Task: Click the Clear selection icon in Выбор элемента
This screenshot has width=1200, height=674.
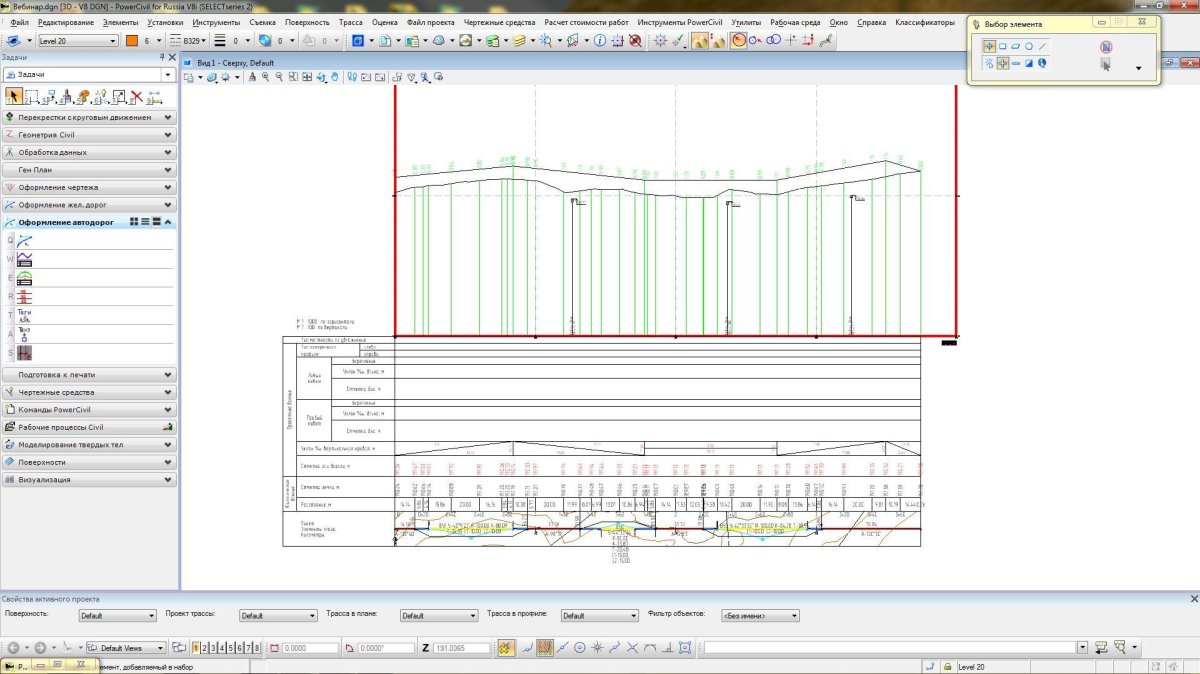Action: pos(1106,47)
